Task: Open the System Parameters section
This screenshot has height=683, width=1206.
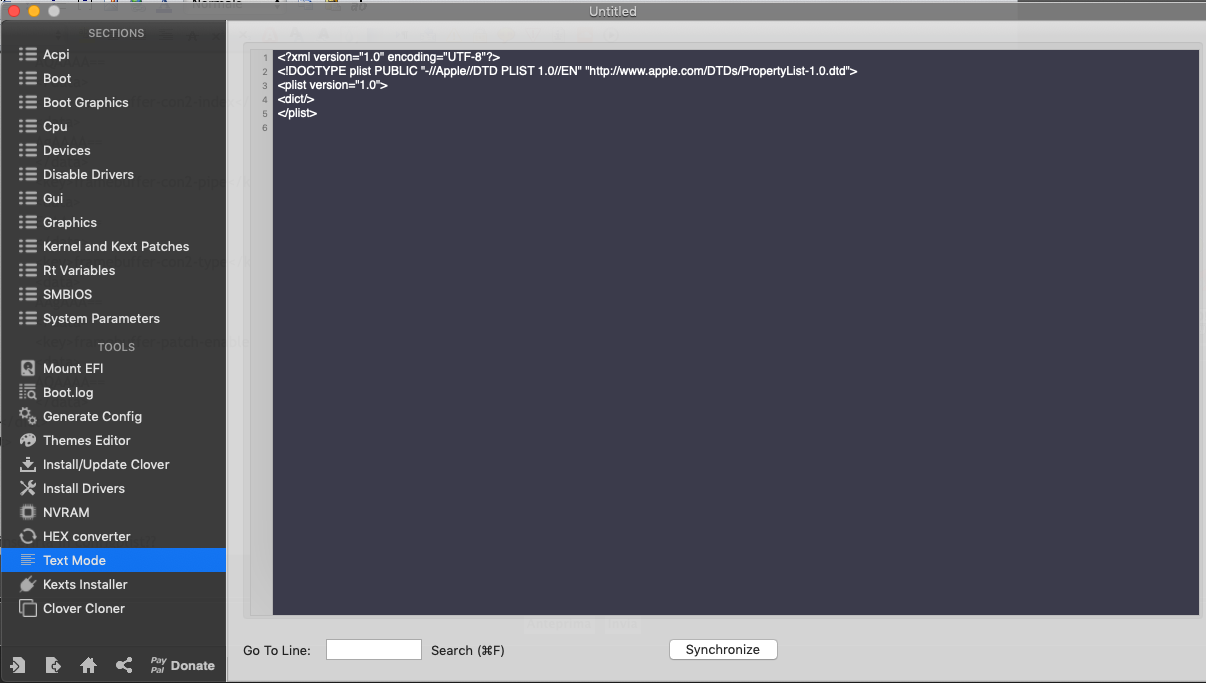Action: (113, 318)
